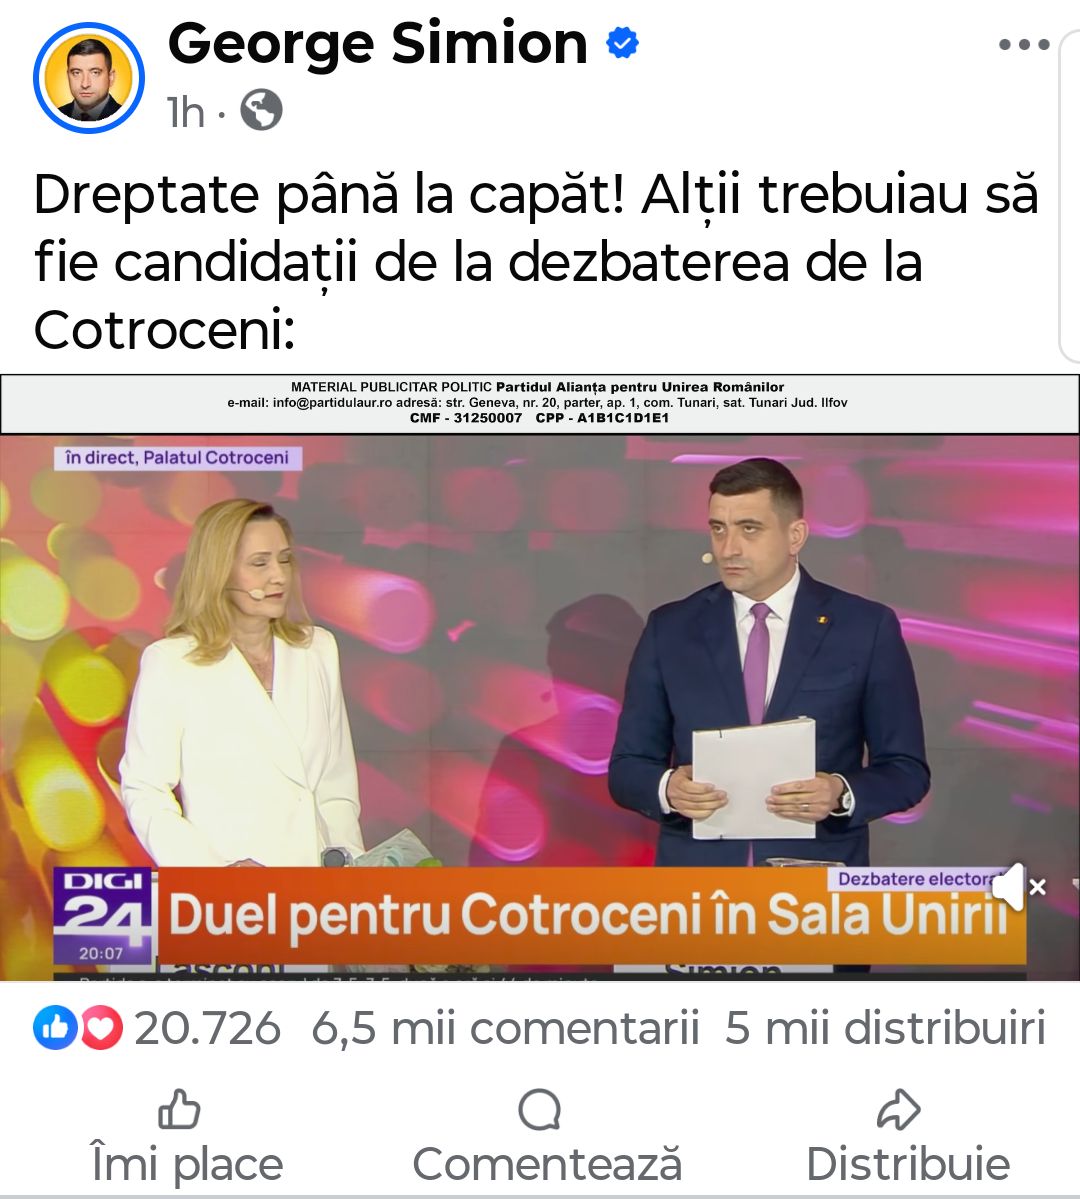The height and width of the screenshot is (1199, 1080).
Task: View the 20.726 reactions list
Action: [x=207, y=1028]
